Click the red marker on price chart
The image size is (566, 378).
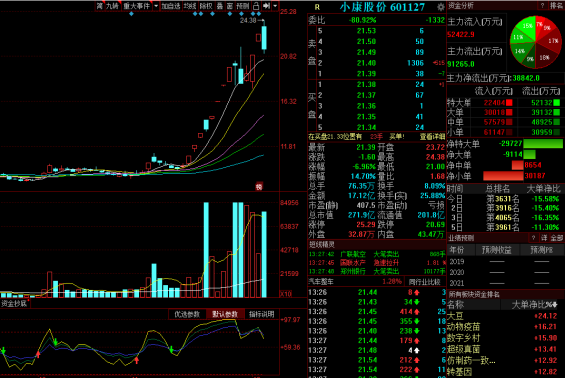(259, 187)
